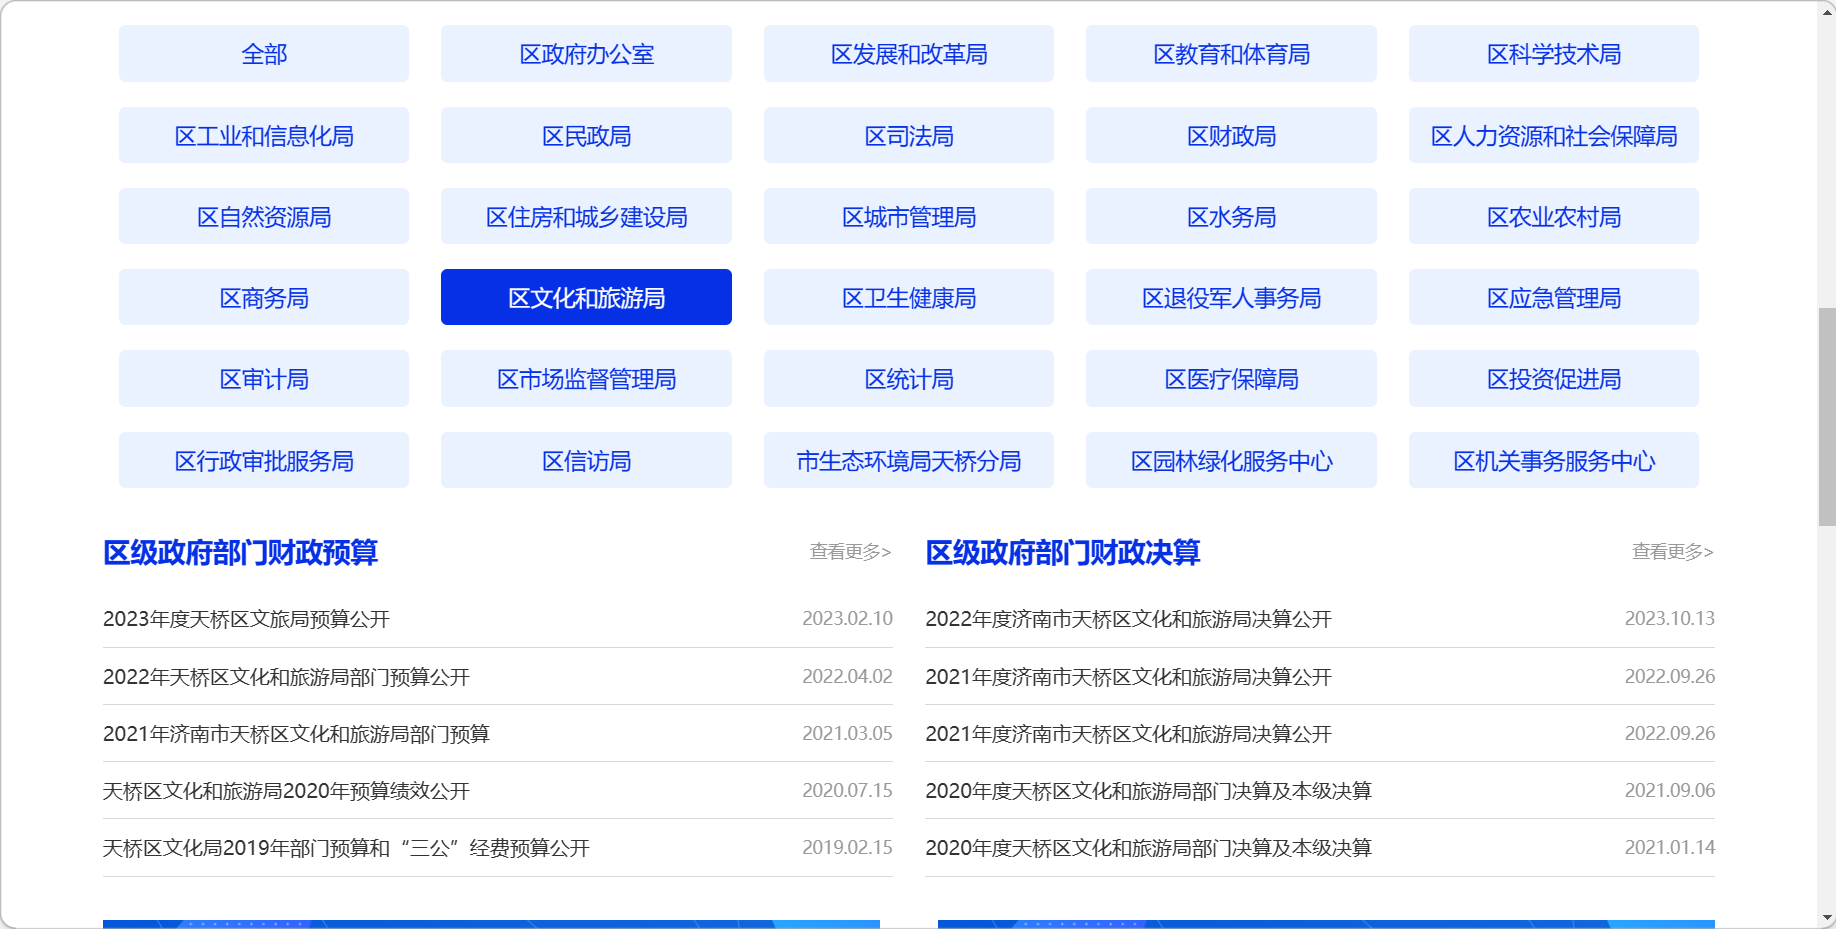
Task: Open 天桥区文化局2019年部门预算和三公经费预算公开
Action: (346, 848)
